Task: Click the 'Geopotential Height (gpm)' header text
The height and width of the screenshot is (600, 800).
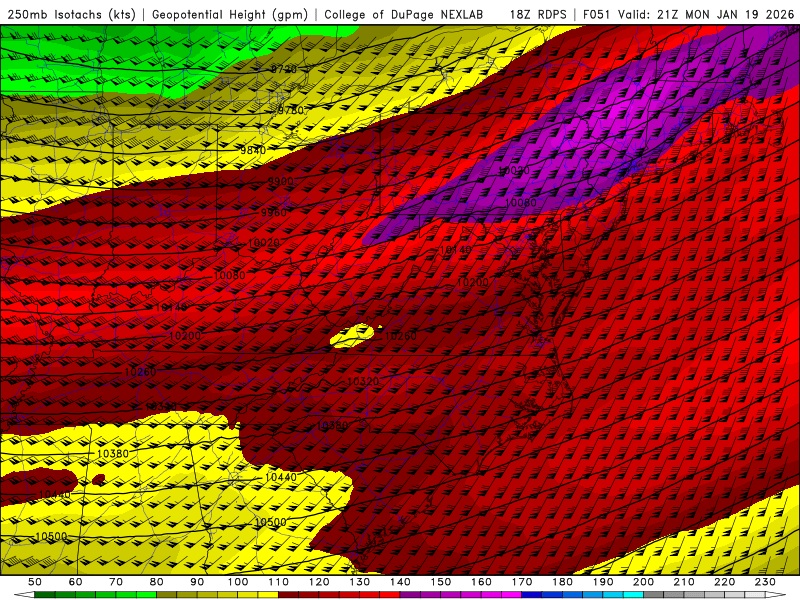Action: 230,14
